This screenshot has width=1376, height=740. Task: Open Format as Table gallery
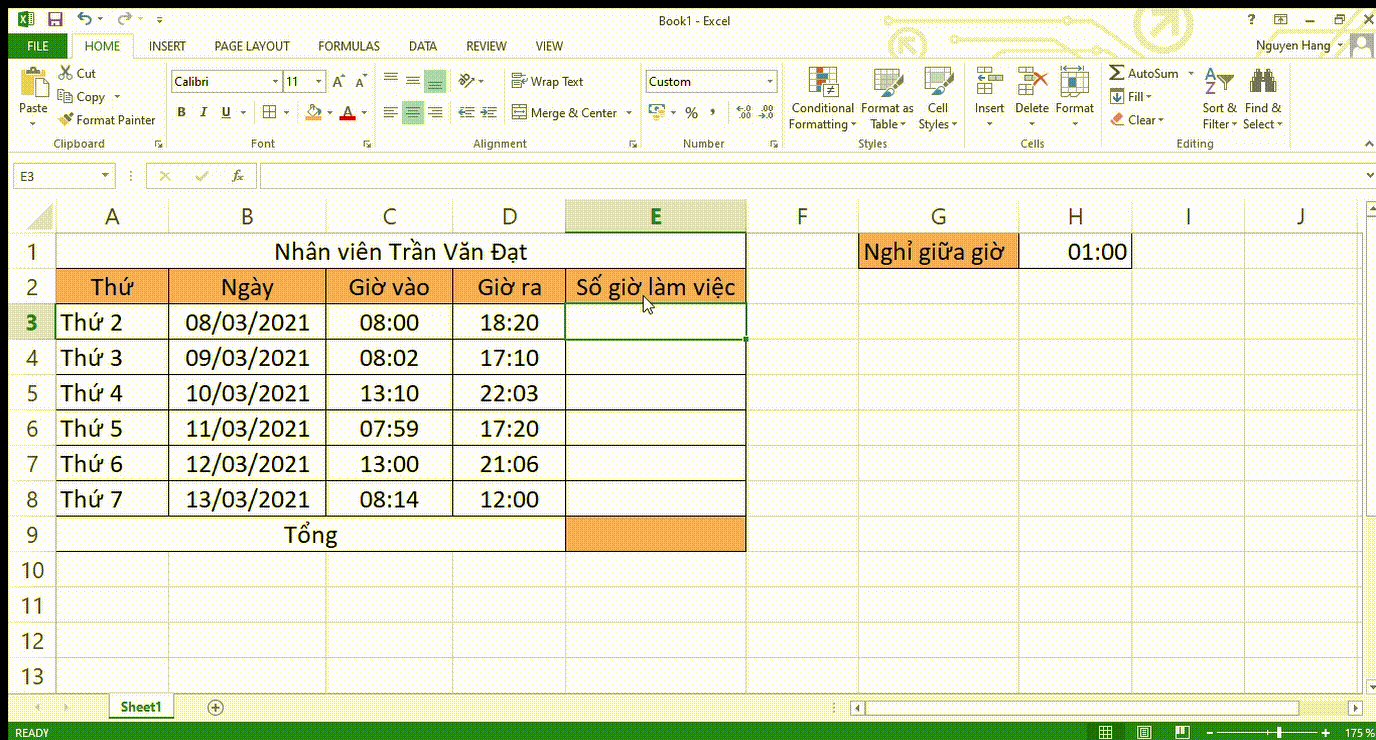pos(887,98)
